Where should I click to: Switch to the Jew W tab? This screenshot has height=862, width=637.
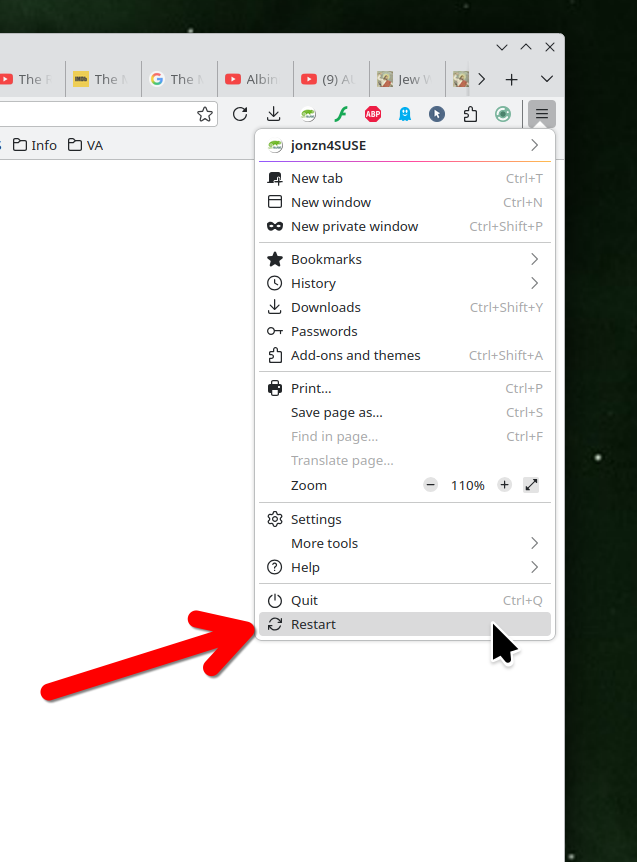(x=407, y=79)
